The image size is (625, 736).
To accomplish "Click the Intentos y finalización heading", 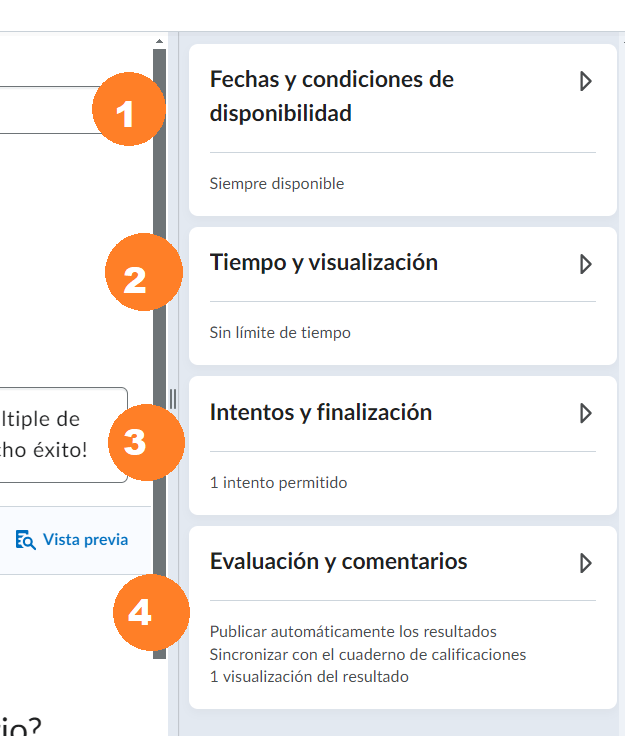I will click(x=321, y=412).
